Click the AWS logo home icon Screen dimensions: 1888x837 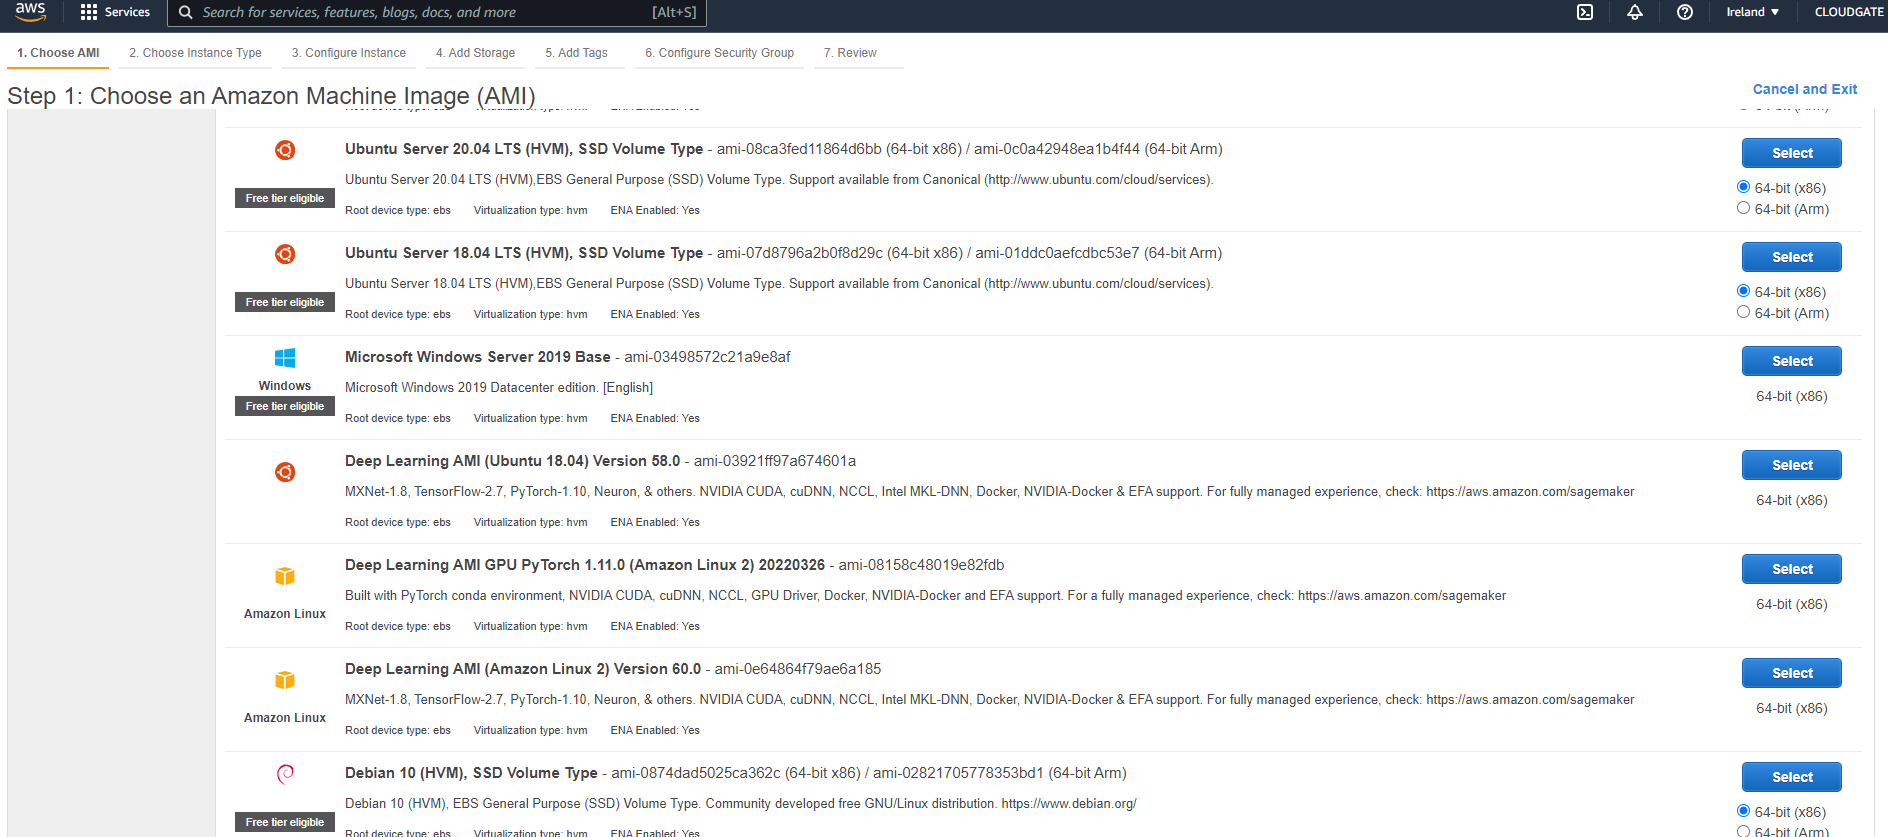point(30,11)
